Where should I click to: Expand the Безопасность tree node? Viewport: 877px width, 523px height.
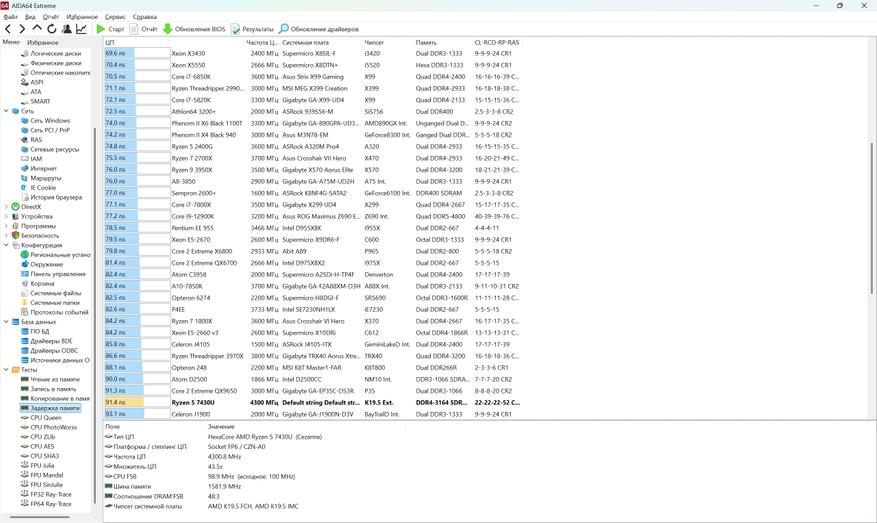[x=6, y=235]
